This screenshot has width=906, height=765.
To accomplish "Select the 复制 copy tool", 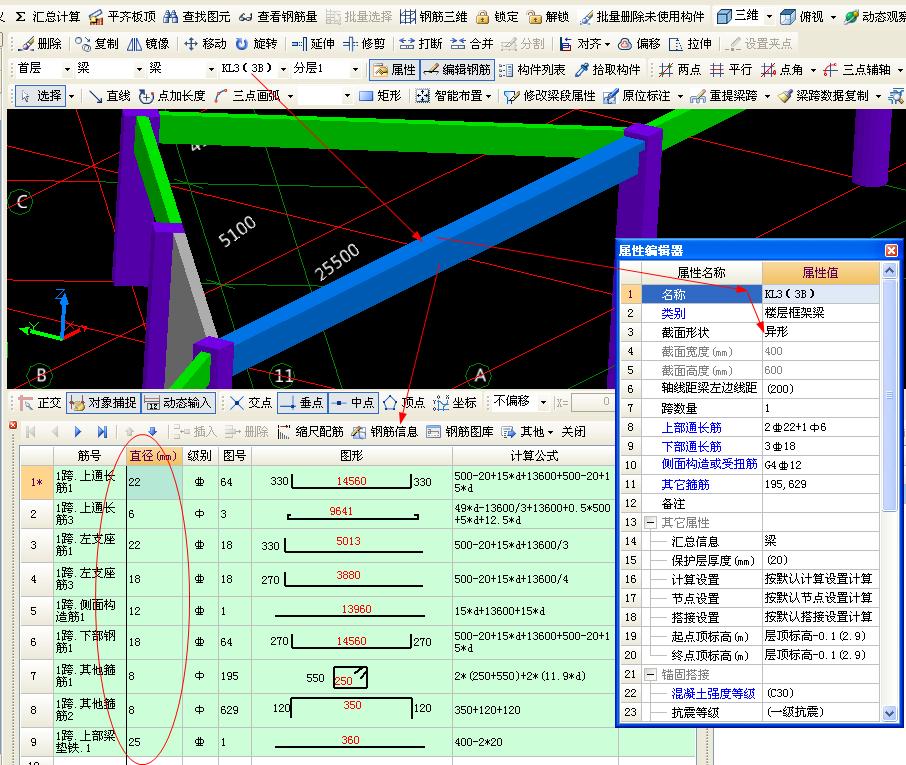I will [x=97, y=44].
